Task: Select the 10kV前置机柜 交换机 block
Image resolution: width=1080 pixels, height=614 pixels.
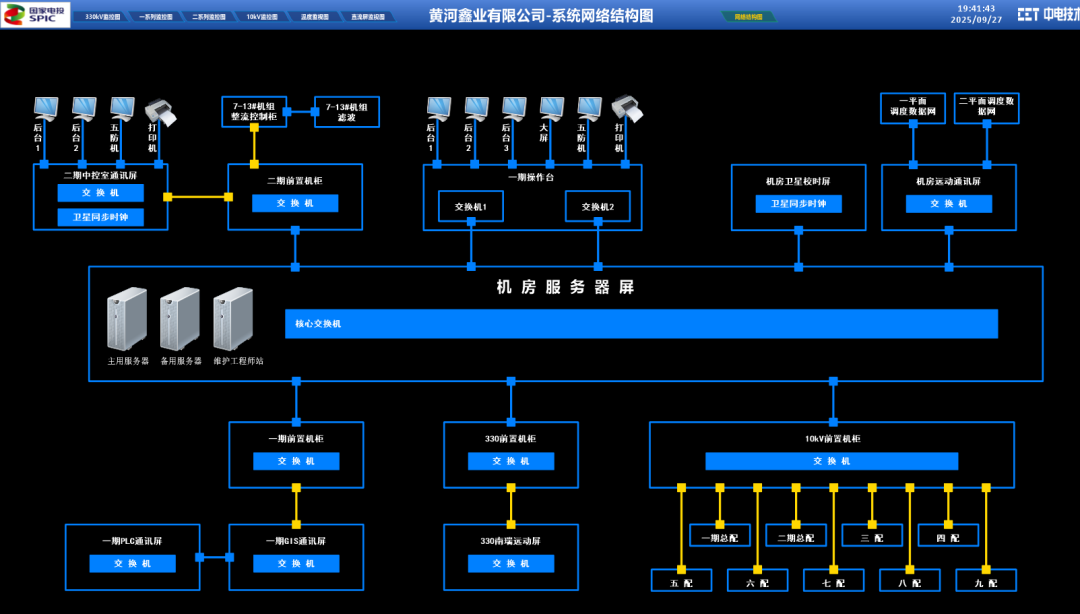Action: pos(831,461)
